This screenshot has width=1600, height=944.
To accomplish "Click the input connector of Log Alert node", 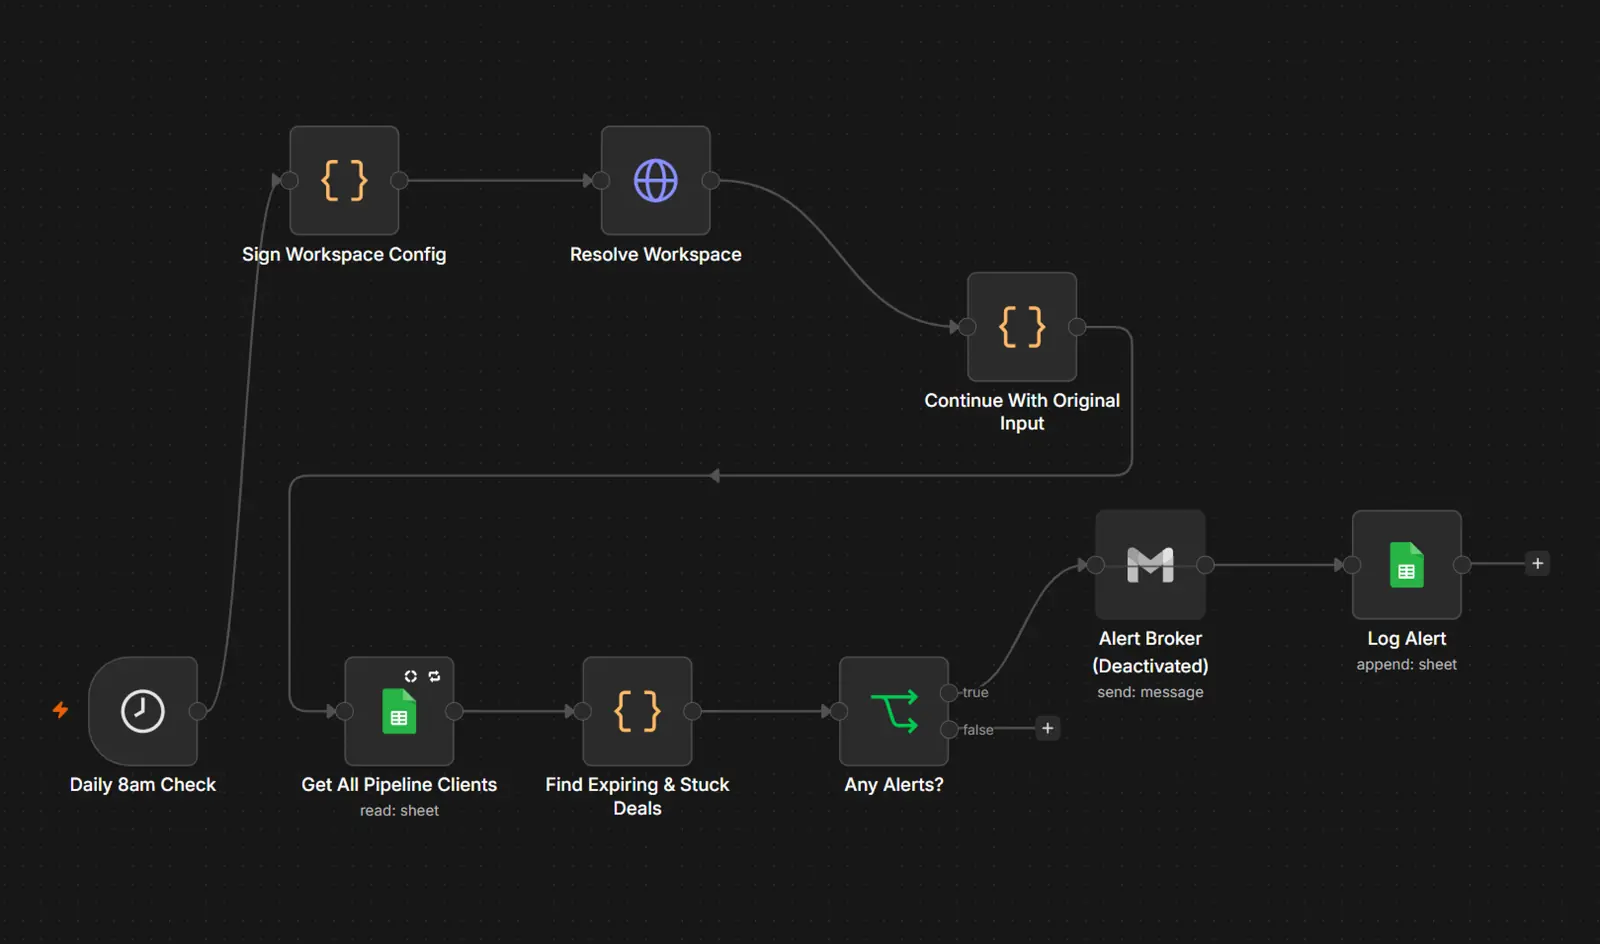I will (1352, 565).
